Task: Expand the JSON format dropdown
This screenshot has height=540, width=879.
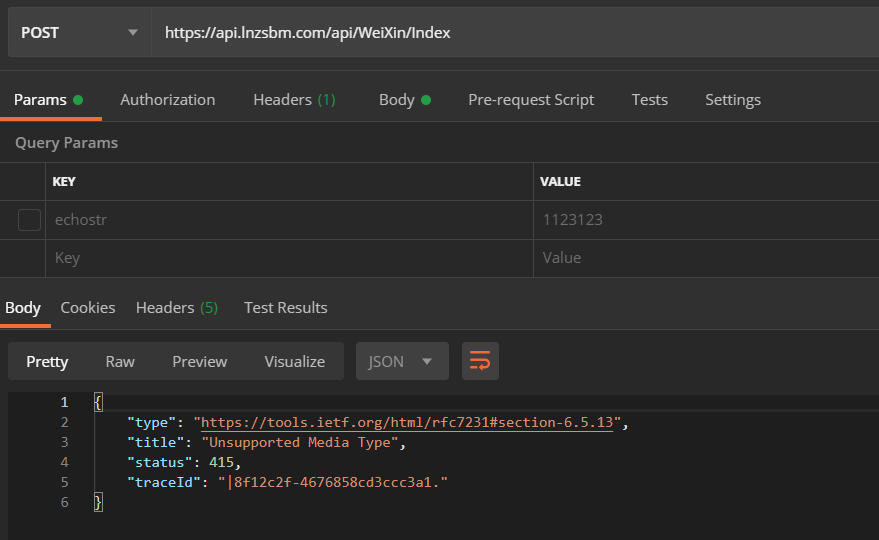Action: pos(402,361)
